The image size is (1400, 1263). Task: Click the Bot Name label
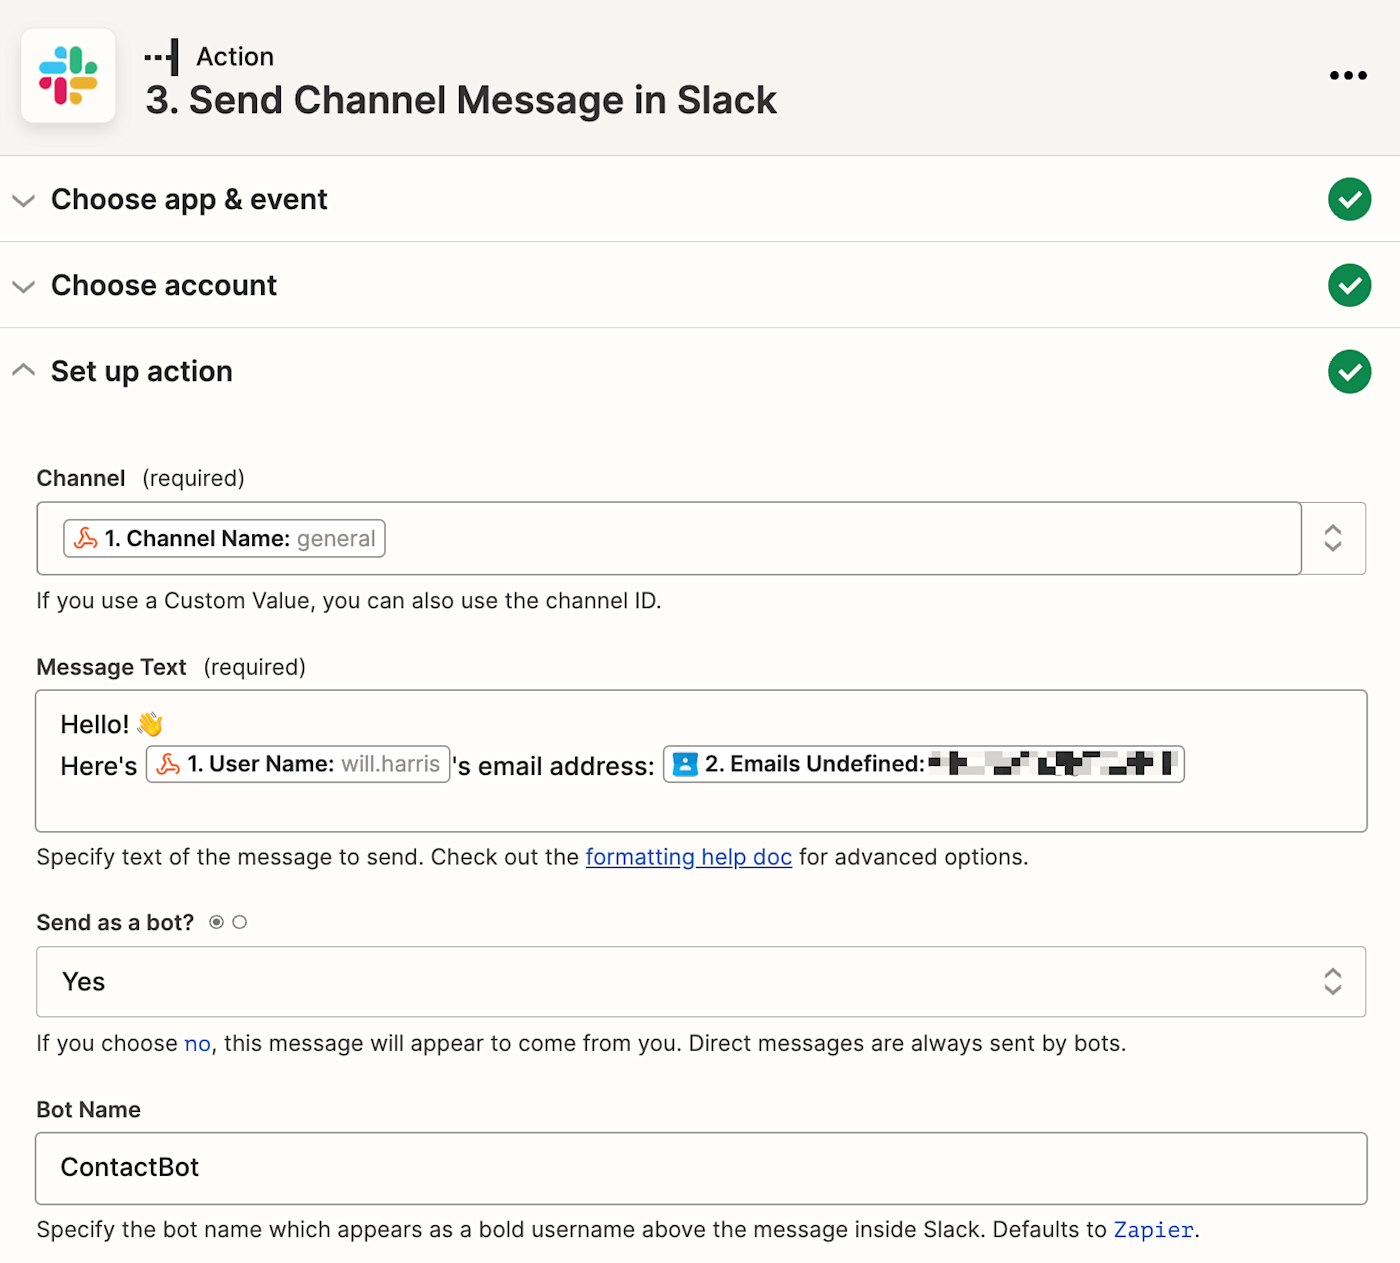88,1110
